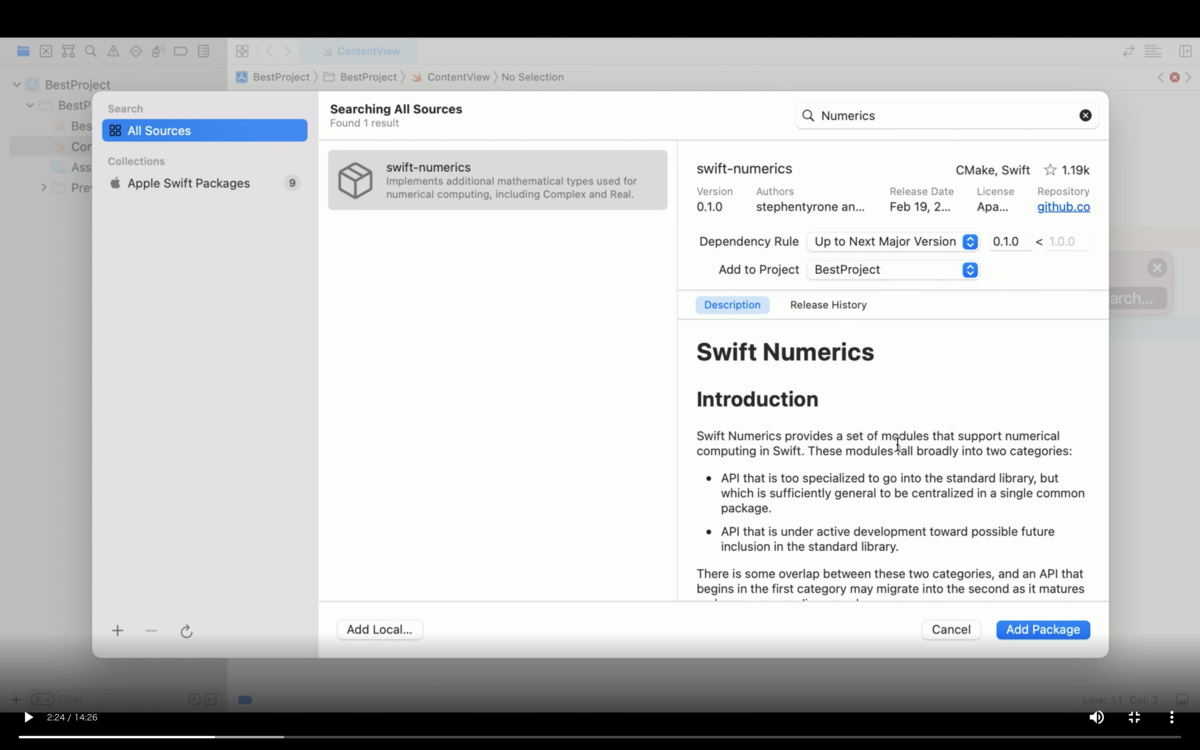
Task: Open the Debug navigator spray icon
Action: 158,51
